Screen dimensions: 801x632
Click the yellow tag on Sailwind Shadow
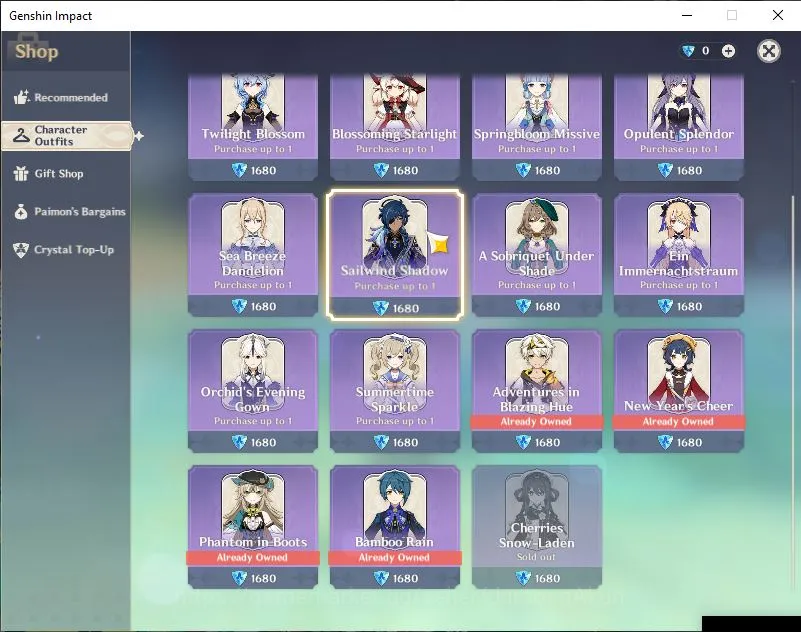point(438,243)
